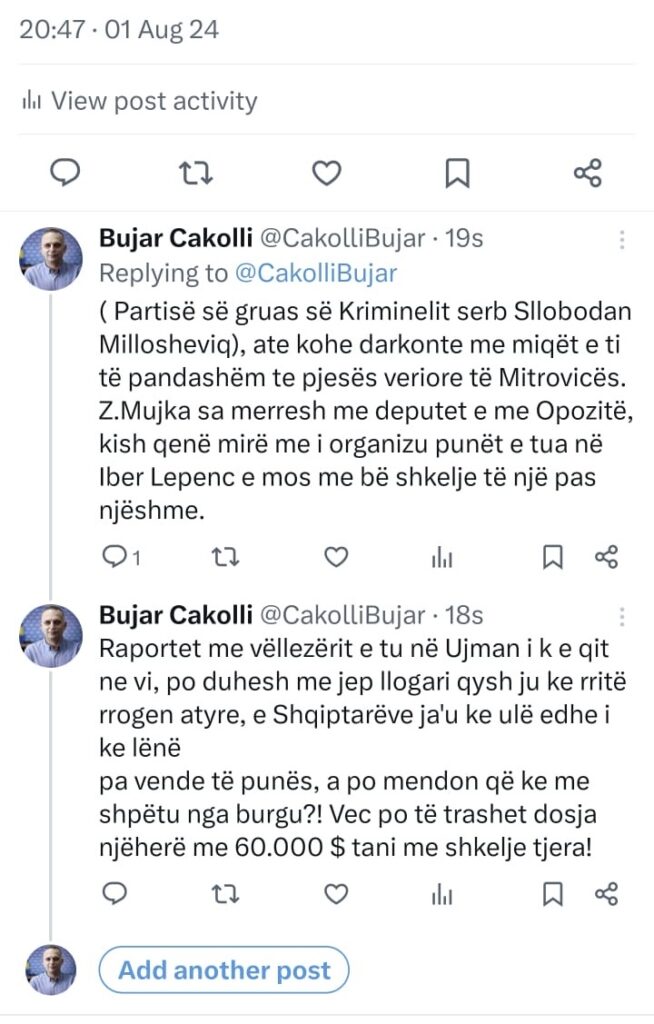This screenshot has width=654, height=1024.
Task: Bookmark the 19s reply
Action: pos(552,558)
